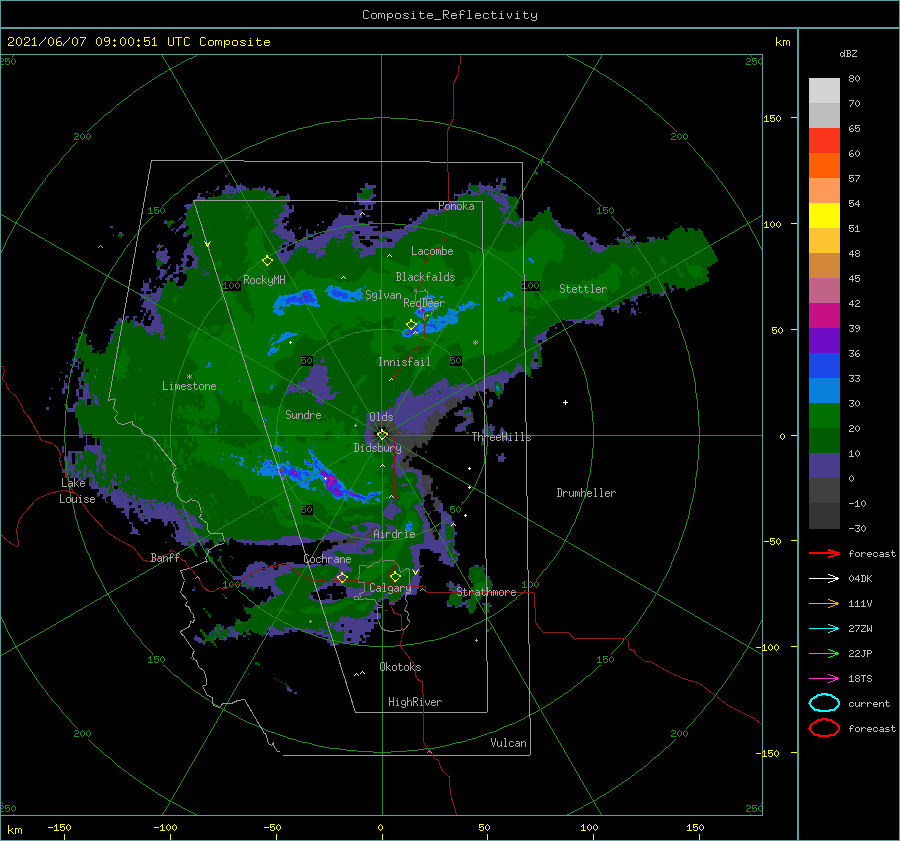Click the Banff label
This screenshot has height=841, width=900.
coord(165,557)
